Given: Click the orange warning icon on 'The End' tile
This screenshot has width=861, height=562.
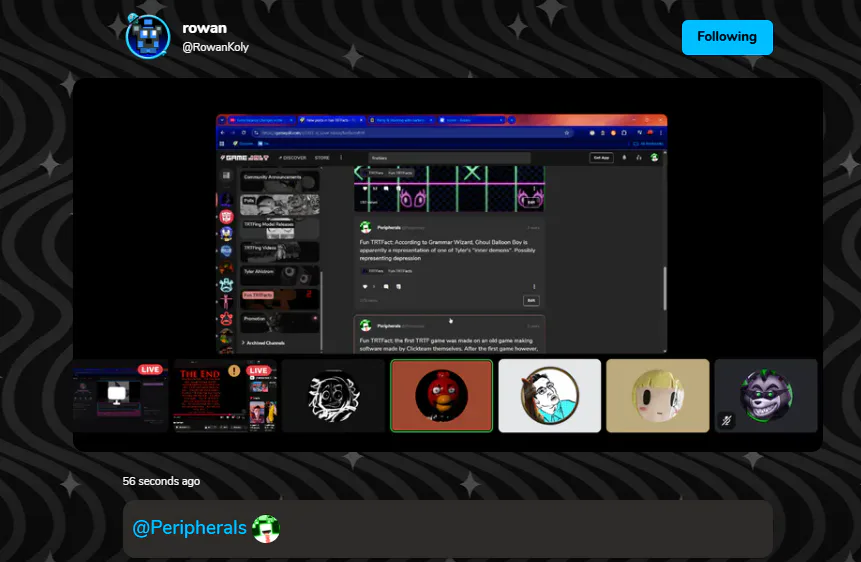Looking at the screenshot, I should (234, 371).
